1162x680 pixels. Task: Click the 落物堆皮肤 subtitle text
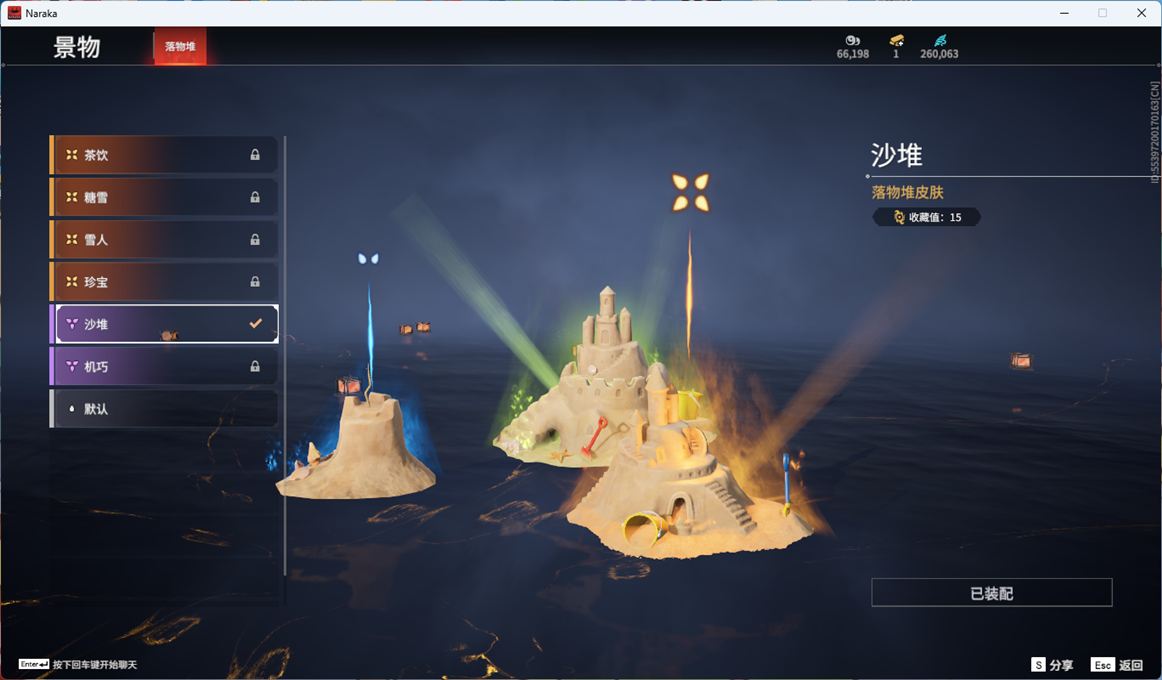(908, 193)
